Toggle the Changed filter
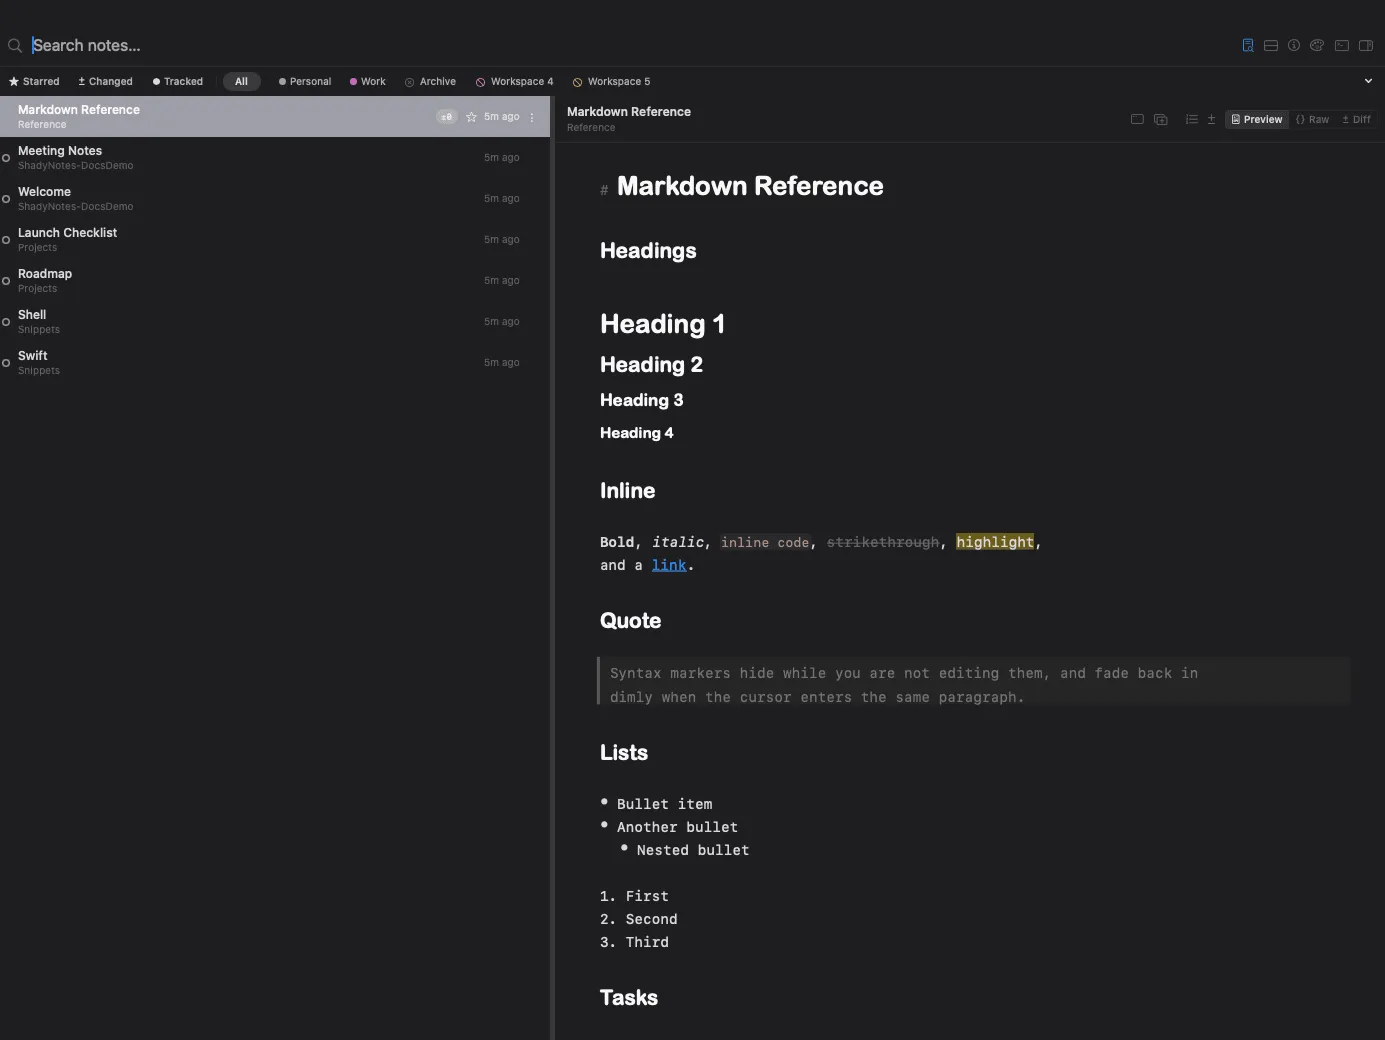This screenshot has width=1385, height=1040. [x=105, y=82]
